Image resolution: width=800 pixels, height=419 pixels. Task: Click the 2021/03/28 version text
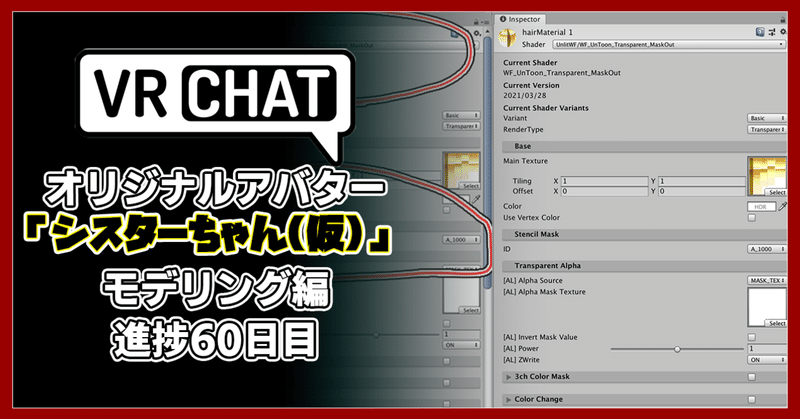click(524, 95)
